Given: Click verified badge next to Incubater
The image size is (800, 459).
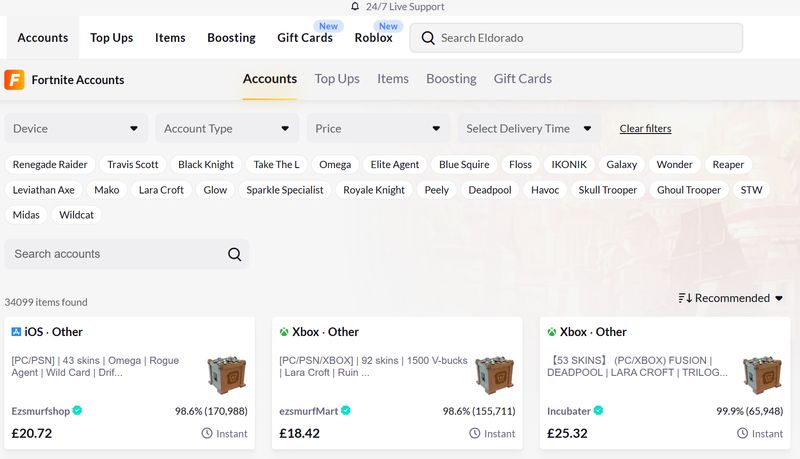Looking at the screenshot, I should (598, 411).
